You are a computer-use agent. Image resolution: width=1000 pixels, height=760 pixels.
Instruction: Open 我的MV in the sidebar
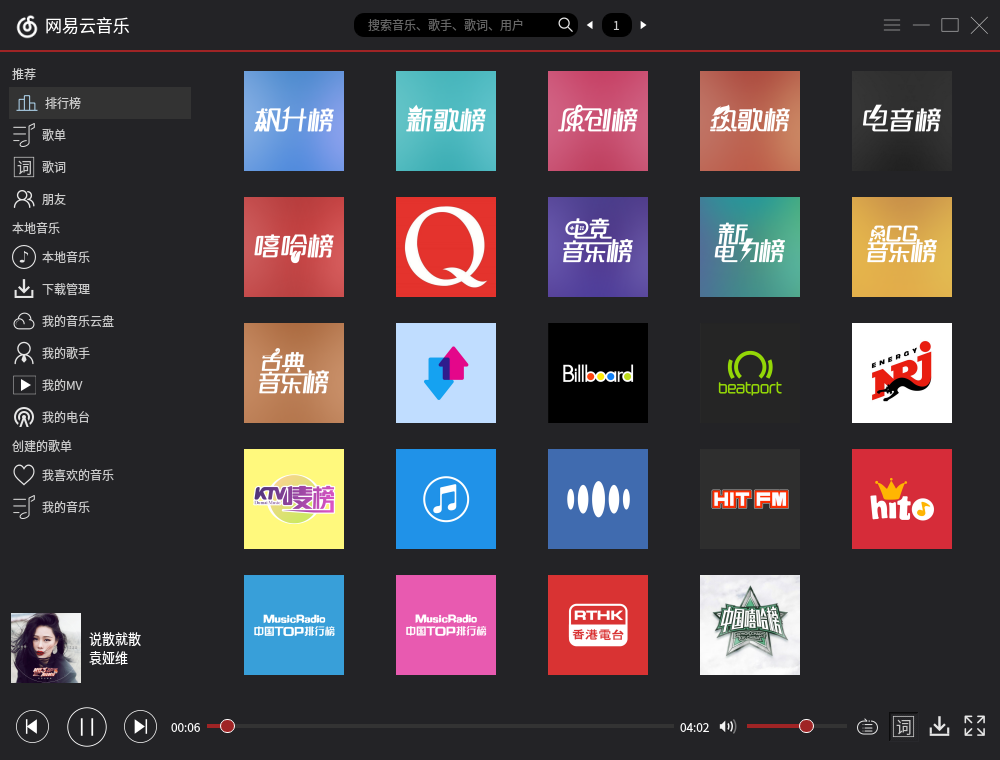coord(48,385)
